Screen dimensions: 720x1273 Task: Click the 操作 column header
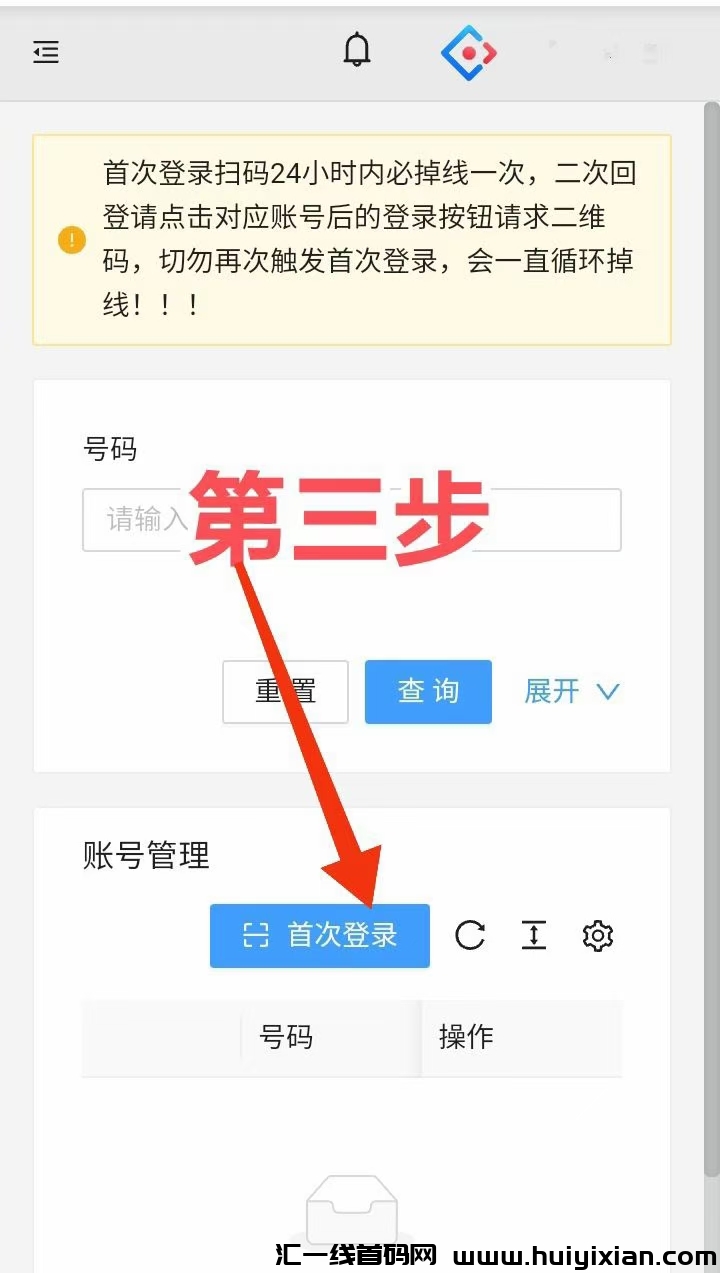pyautogui.click(x=466, y=1037)
